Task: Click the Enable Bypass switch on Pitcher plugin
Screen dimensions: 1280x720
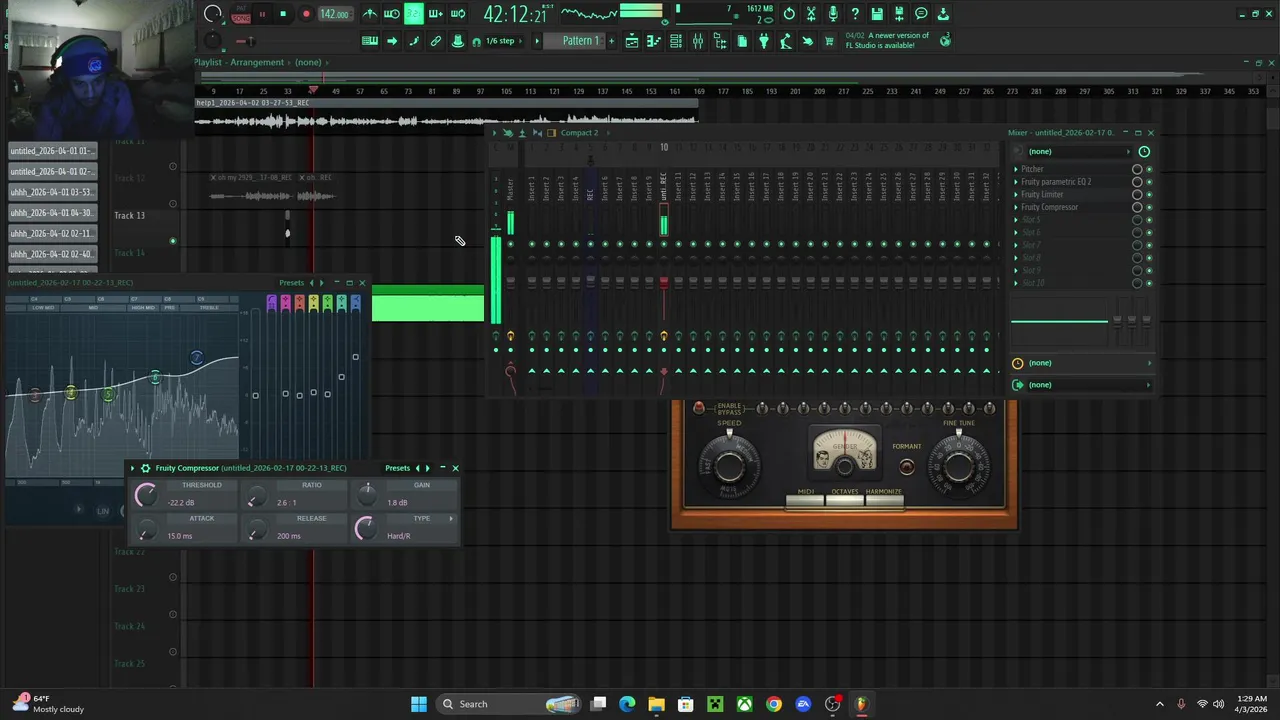Action: coord(699,408)
